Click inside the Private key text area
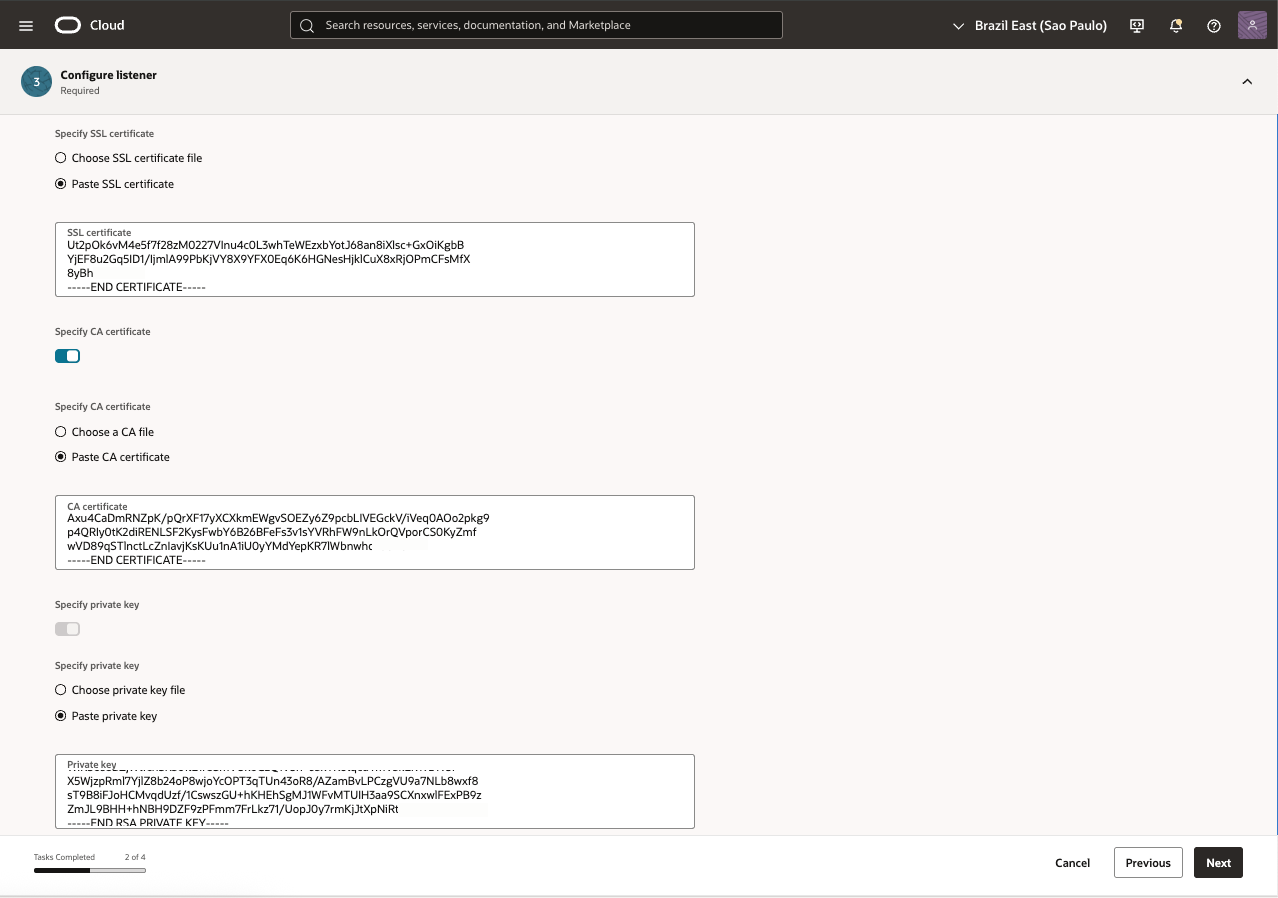The width and height of the screenshot is (1278, 898). pyautogui.click(x=375, y=791)
